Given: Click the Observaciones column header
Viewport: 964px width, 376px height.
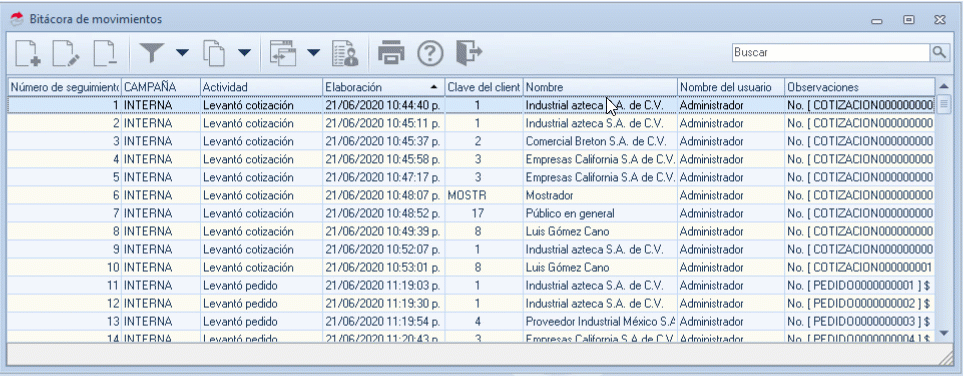Looking at the screenshot, I should (x=859, y=87).
